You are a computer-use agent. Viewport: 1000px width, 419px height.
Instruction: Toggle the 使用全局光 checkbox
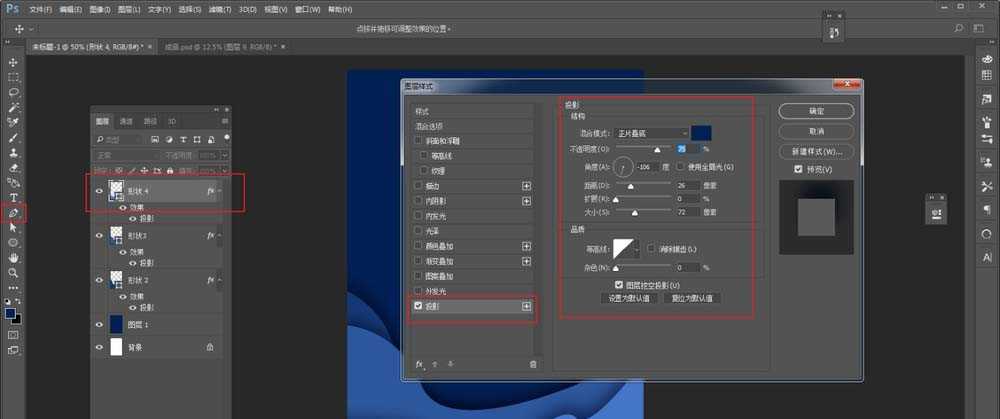pos(681,166)
